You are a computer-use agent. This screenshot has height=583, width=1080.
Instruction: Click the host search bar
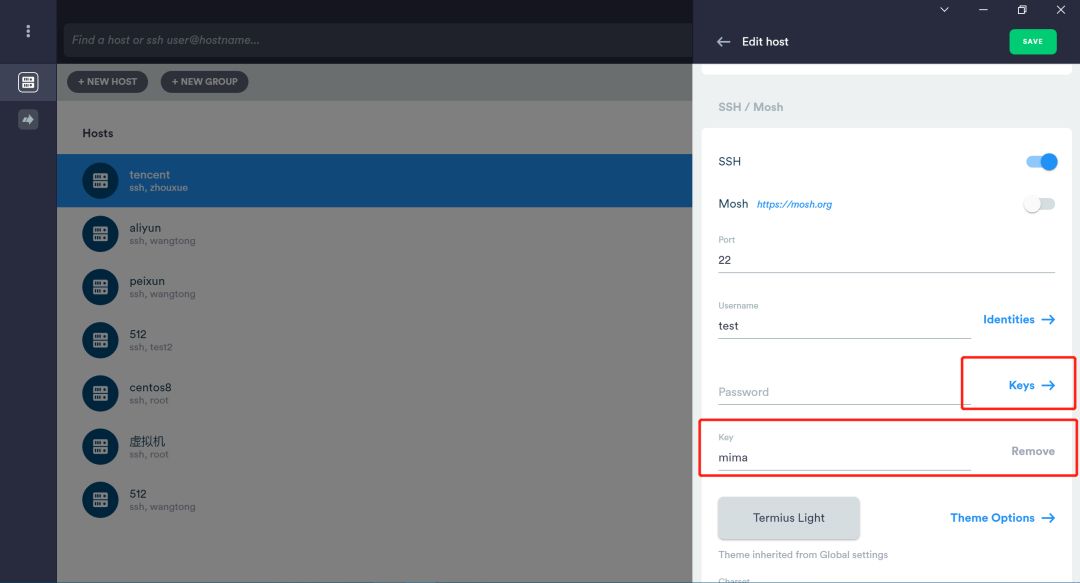click(378, 40)
